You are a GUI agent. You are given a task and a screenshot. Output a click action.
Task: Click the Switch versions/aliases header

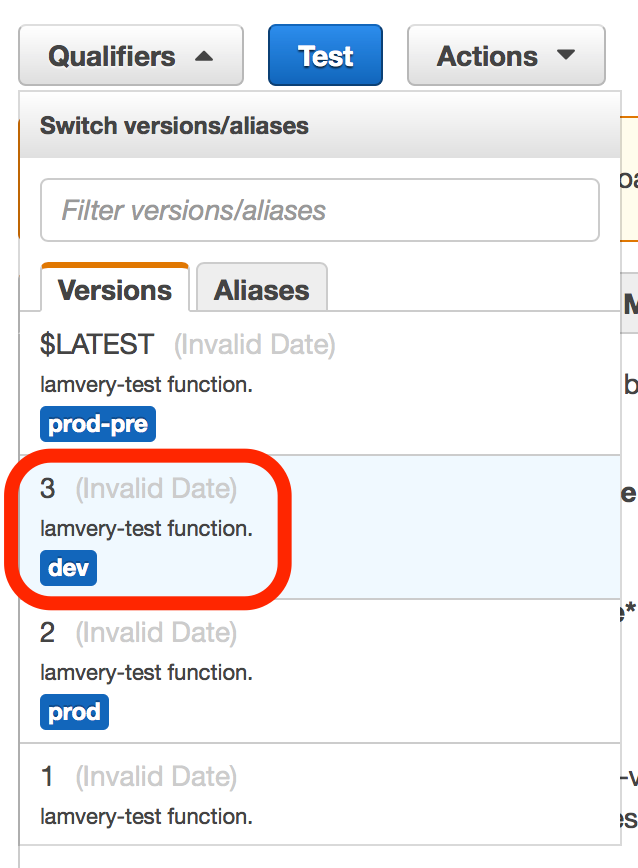click(x=174, y=126)
